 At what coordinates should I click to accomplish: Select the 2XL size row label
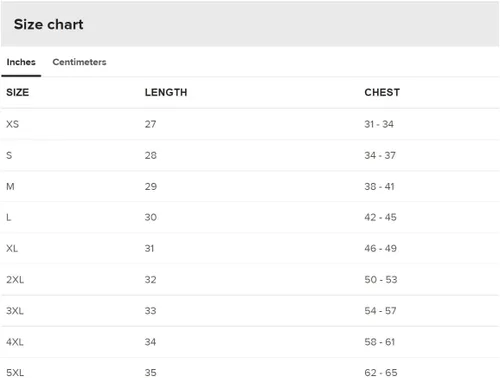pyautogui.click(x=15, y=280)
